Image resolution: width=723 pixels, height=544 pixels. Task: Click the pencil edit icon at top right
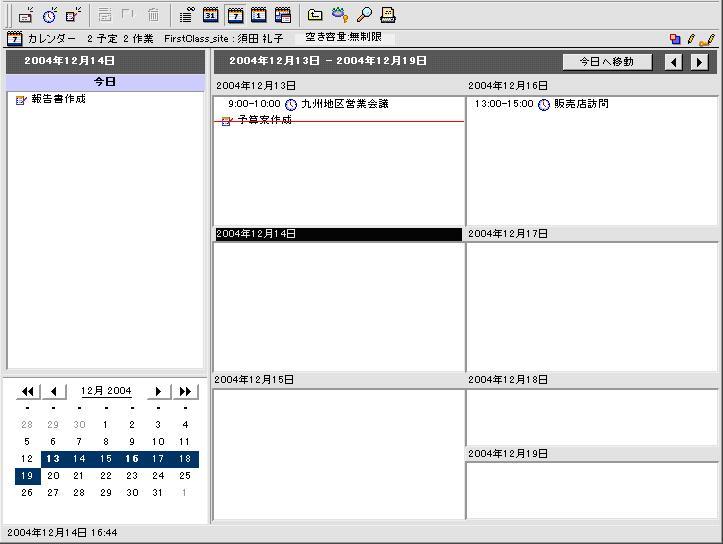tap(691, 39)
